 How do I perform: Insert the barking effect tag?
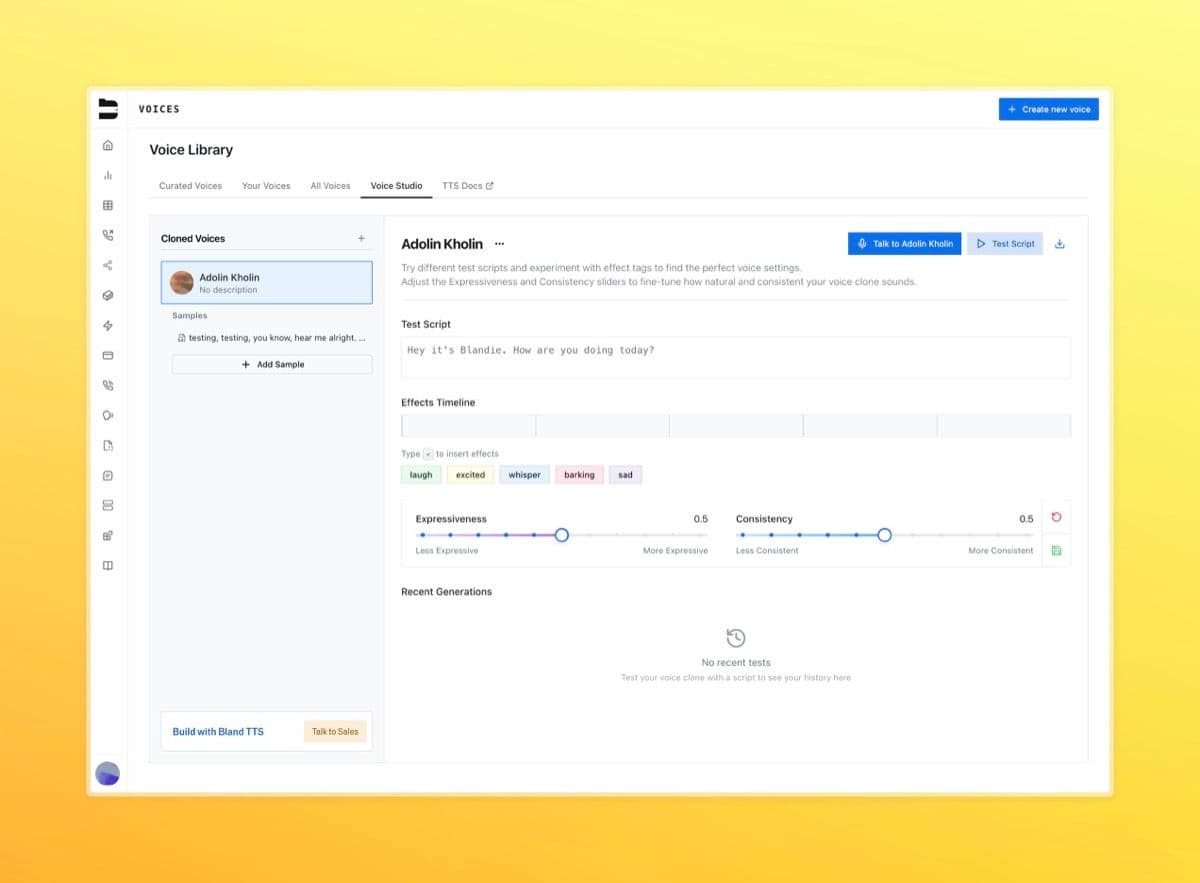[579, 475]
